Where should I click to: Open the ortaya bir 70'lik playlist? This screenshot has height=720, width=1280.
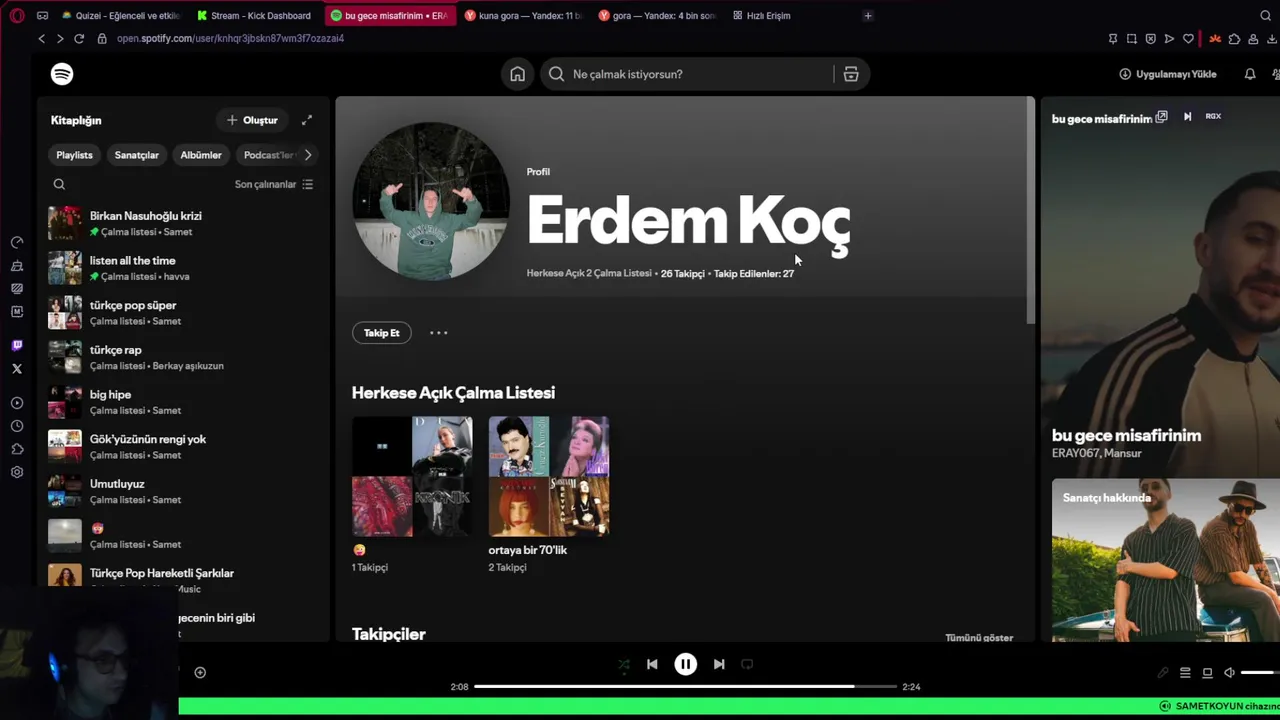point(548,494)
